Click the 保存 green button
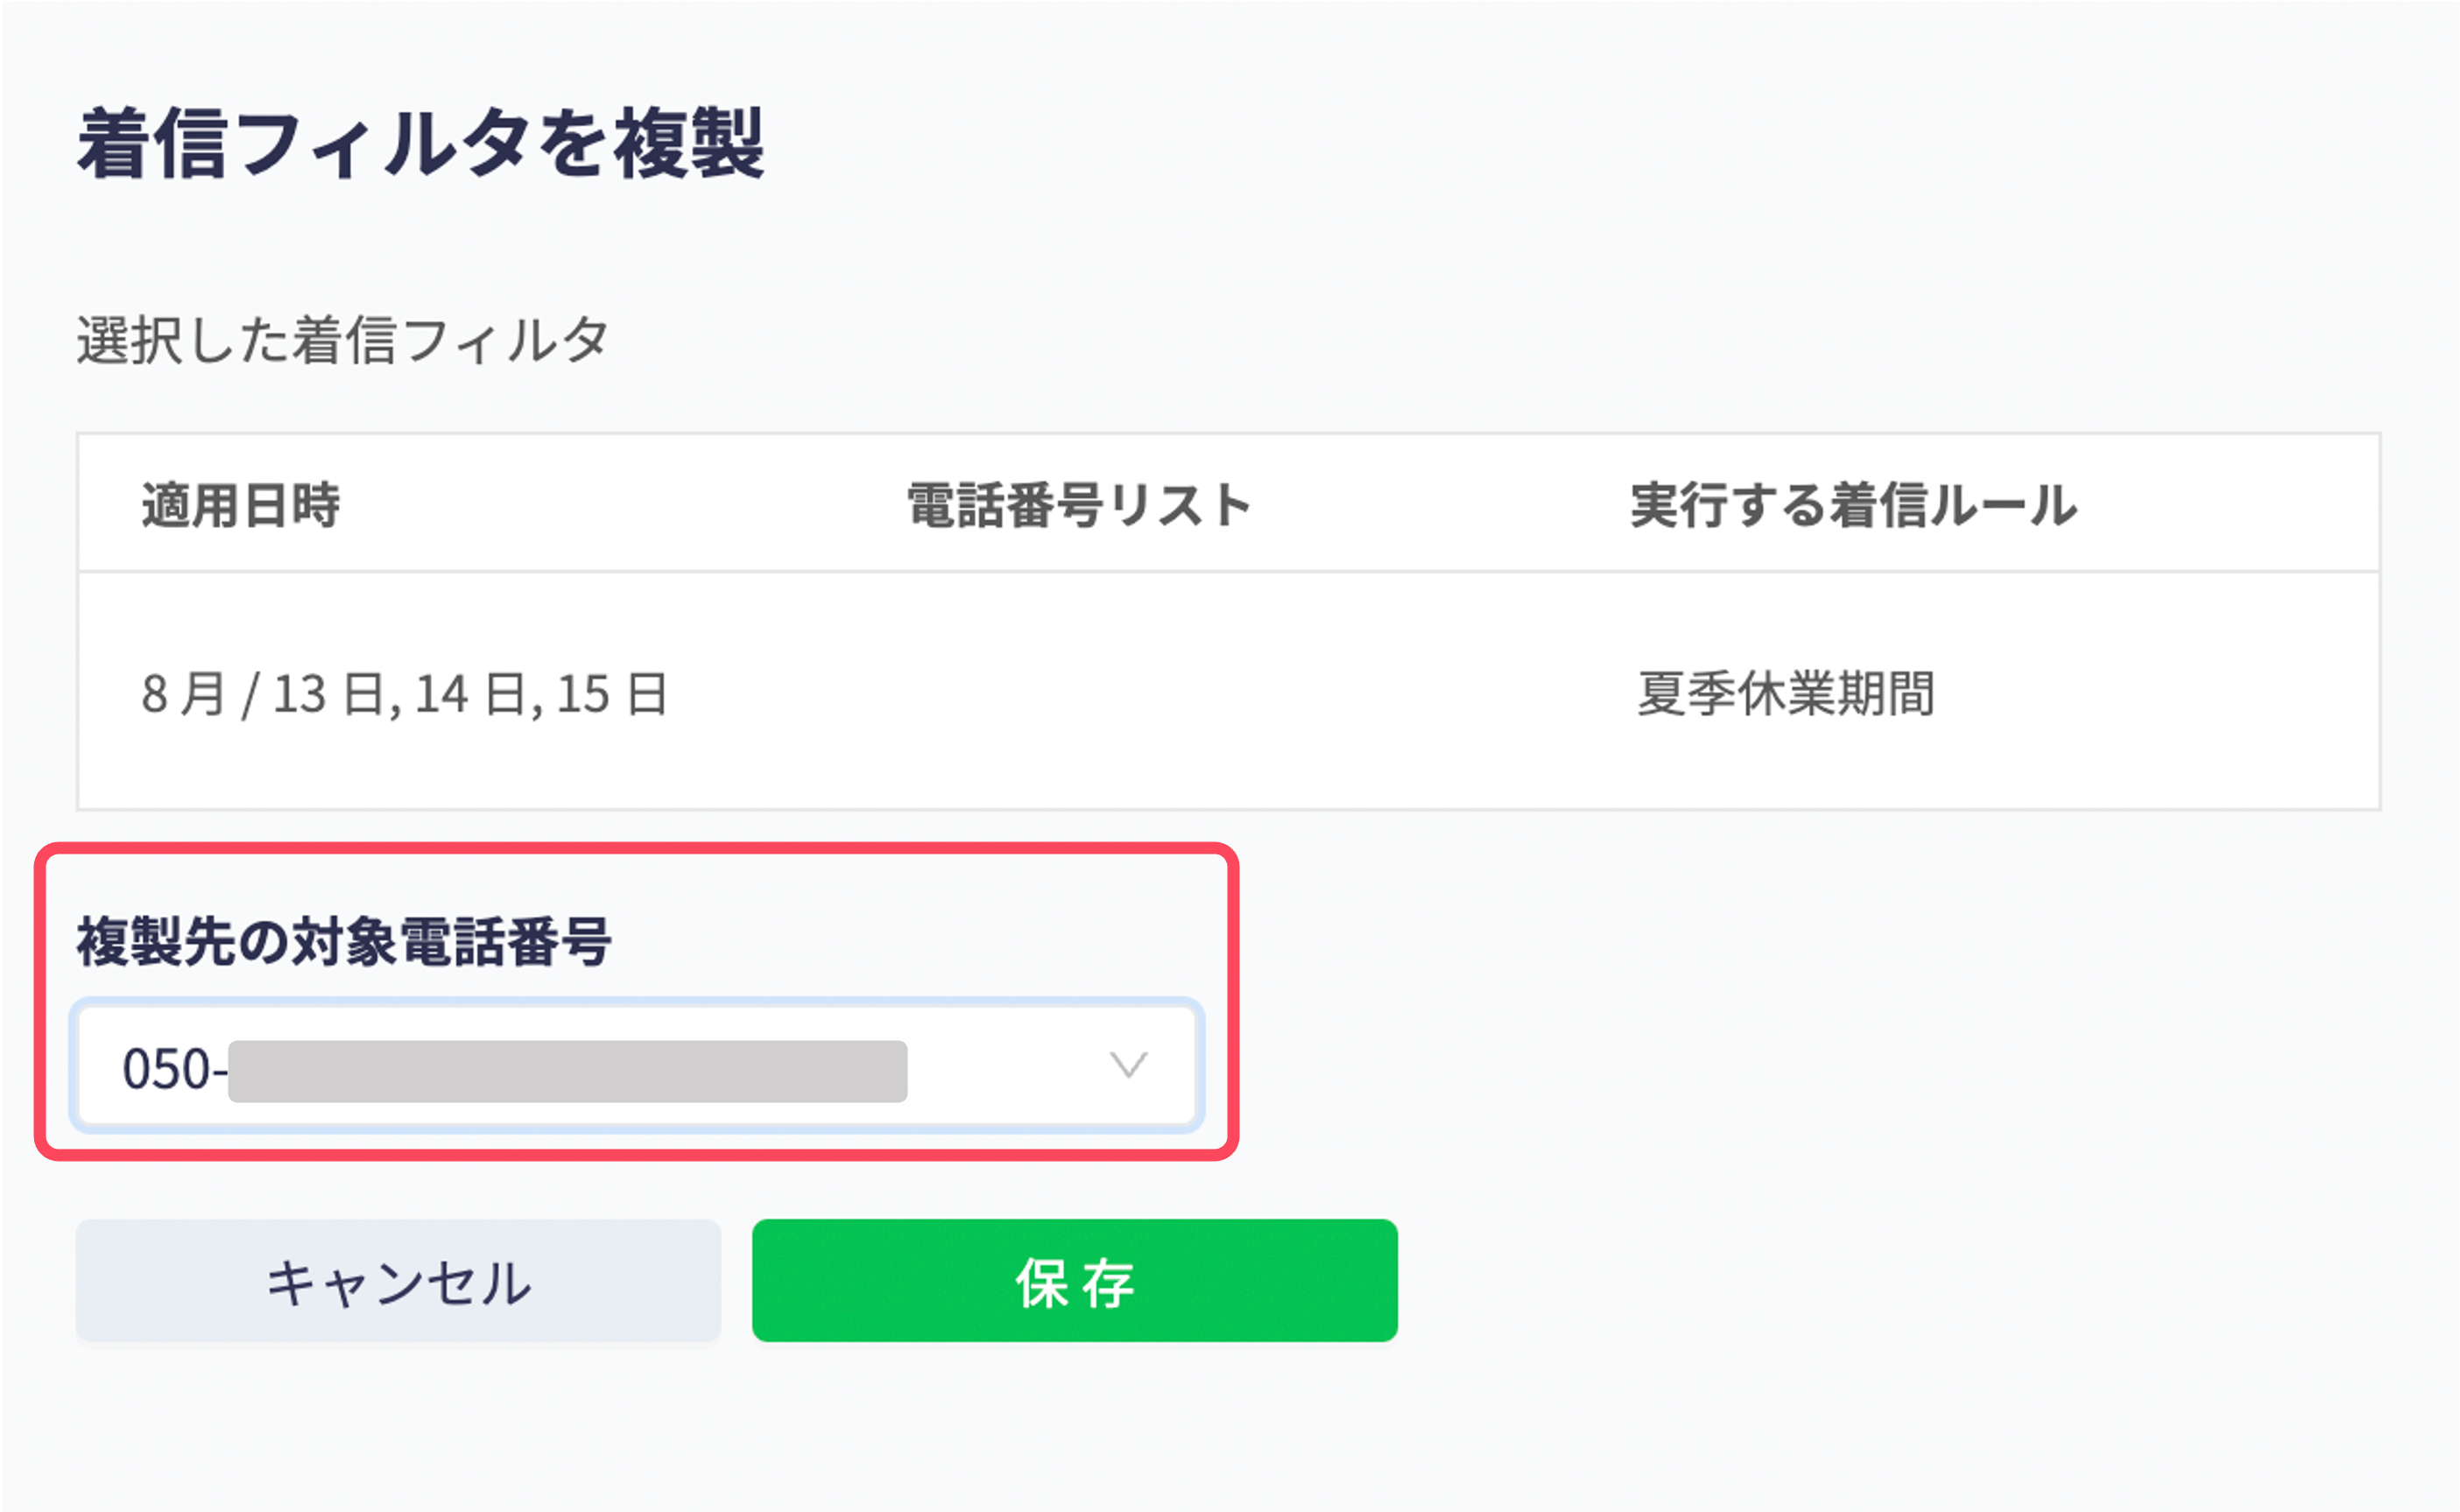 coord(1074,1280)
